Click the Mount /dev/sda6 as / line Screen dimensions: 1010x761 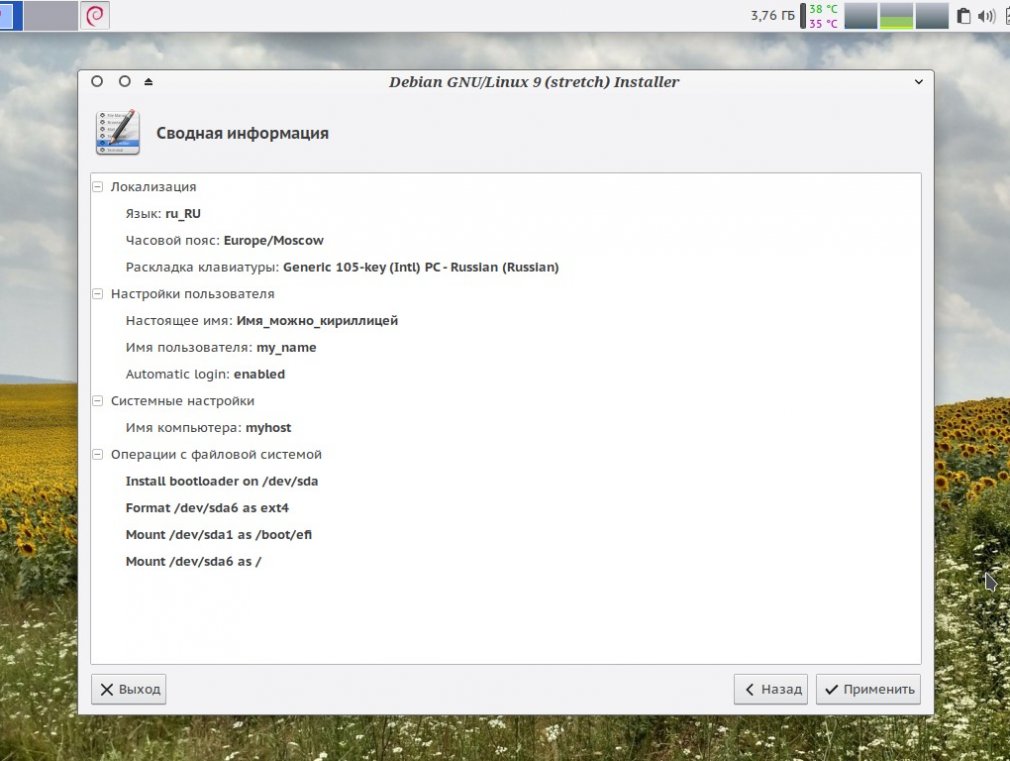tap(193, 561)
